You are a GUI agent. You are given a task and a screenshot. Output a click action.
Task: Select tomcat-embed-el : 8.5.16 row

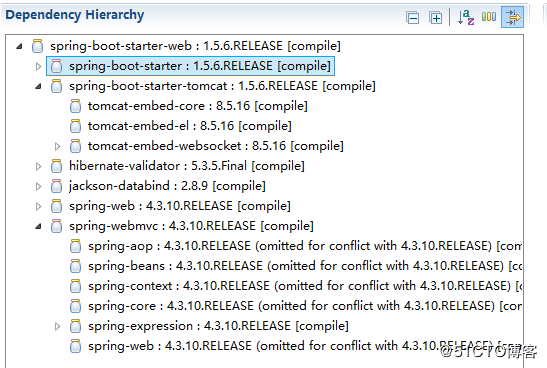tap(189, 126)
